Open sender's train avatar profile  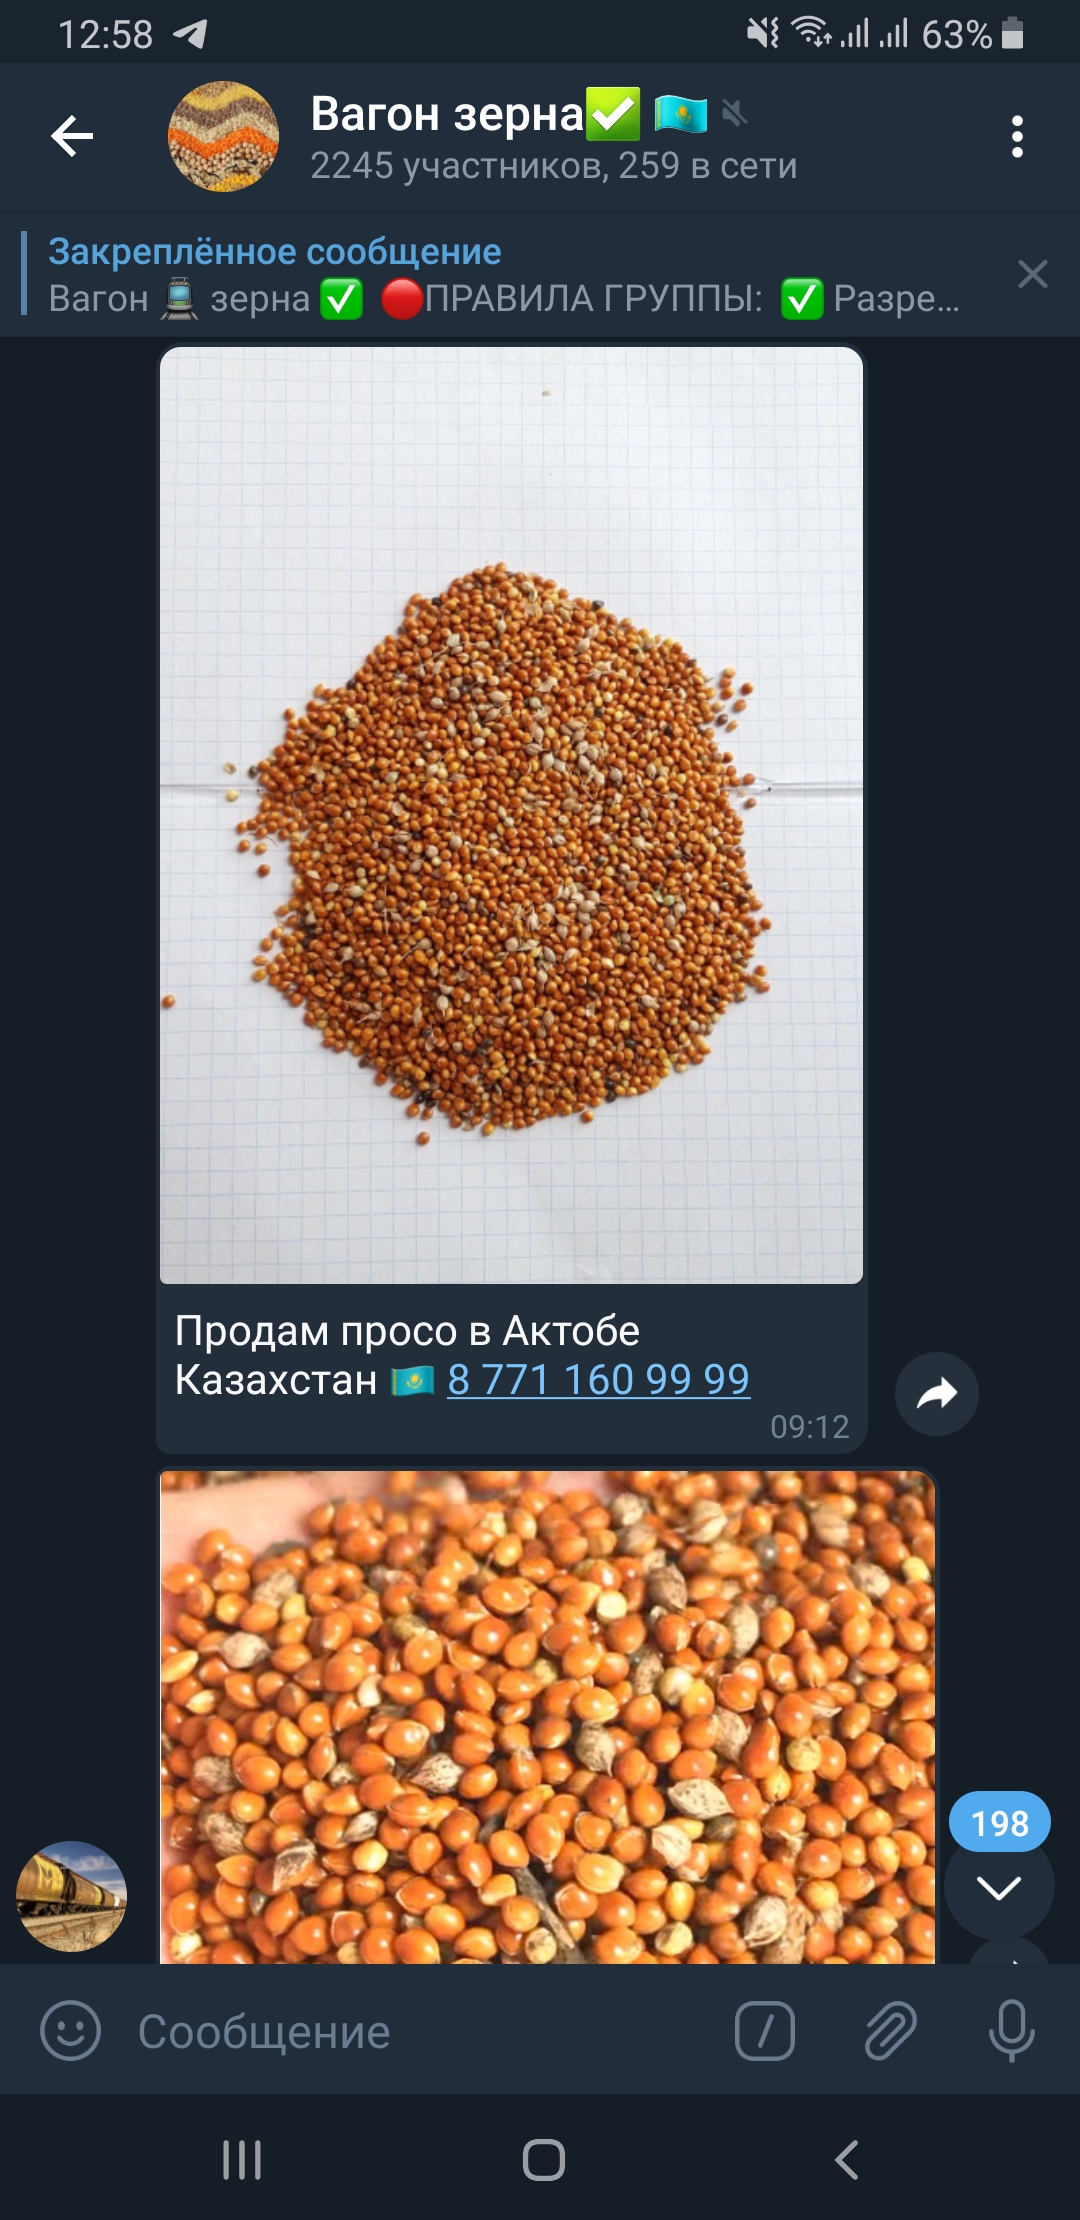tap(71, 1896)
